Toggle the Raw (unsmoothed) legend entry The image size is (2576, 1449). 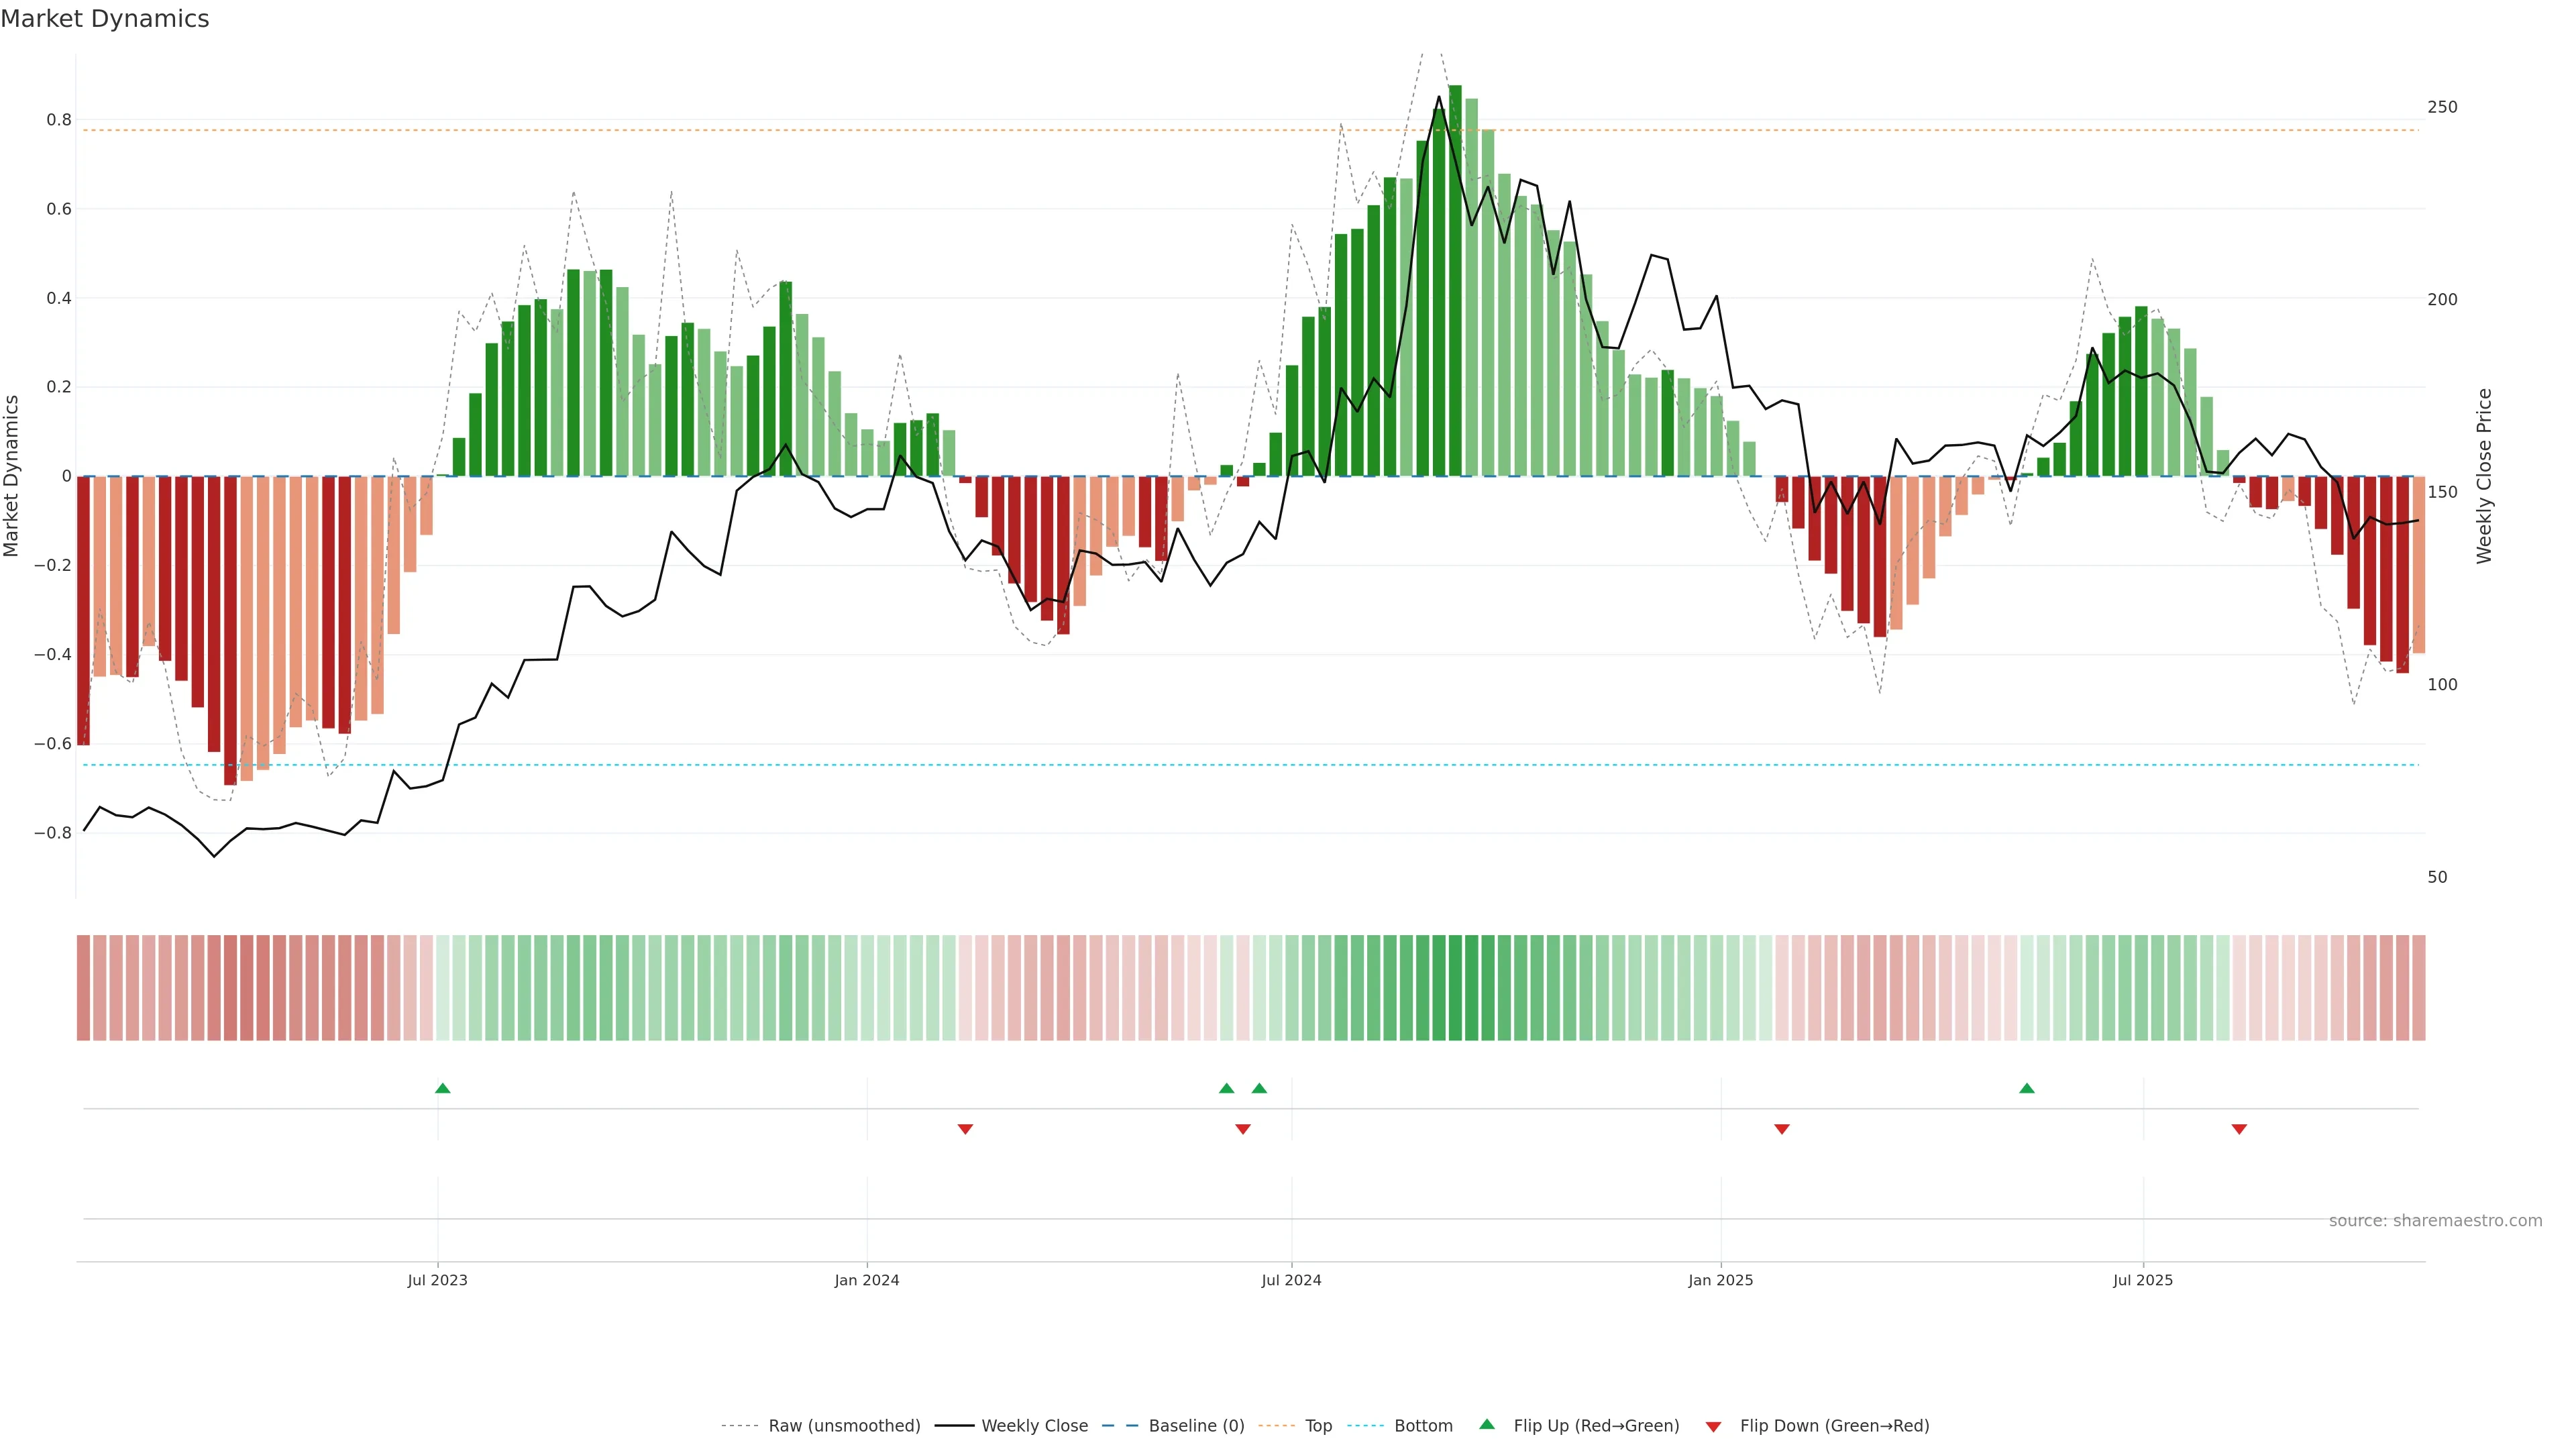click(x=844, y=1426)
